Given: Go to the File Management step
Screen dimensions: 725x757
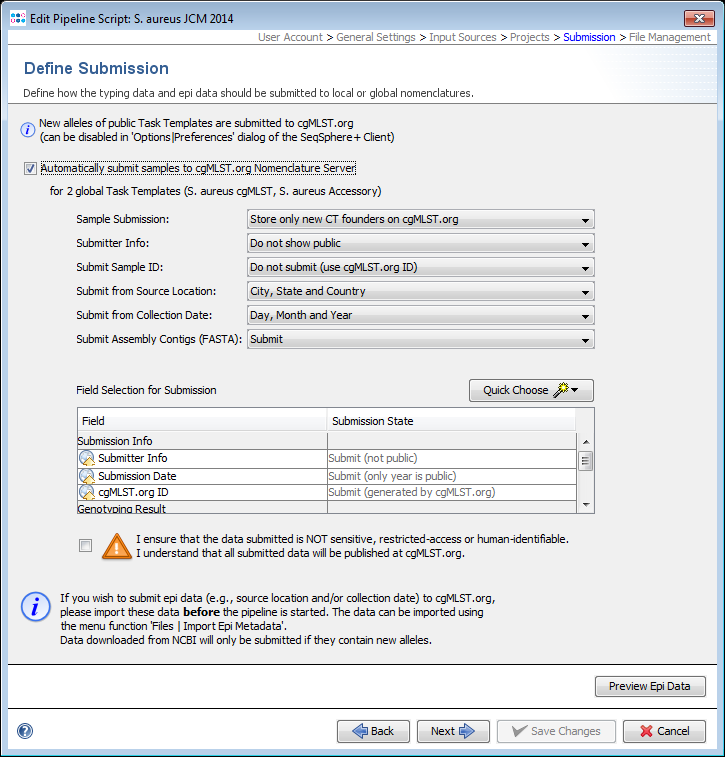Looking at the screenshot, I should (x=669, y=37).
